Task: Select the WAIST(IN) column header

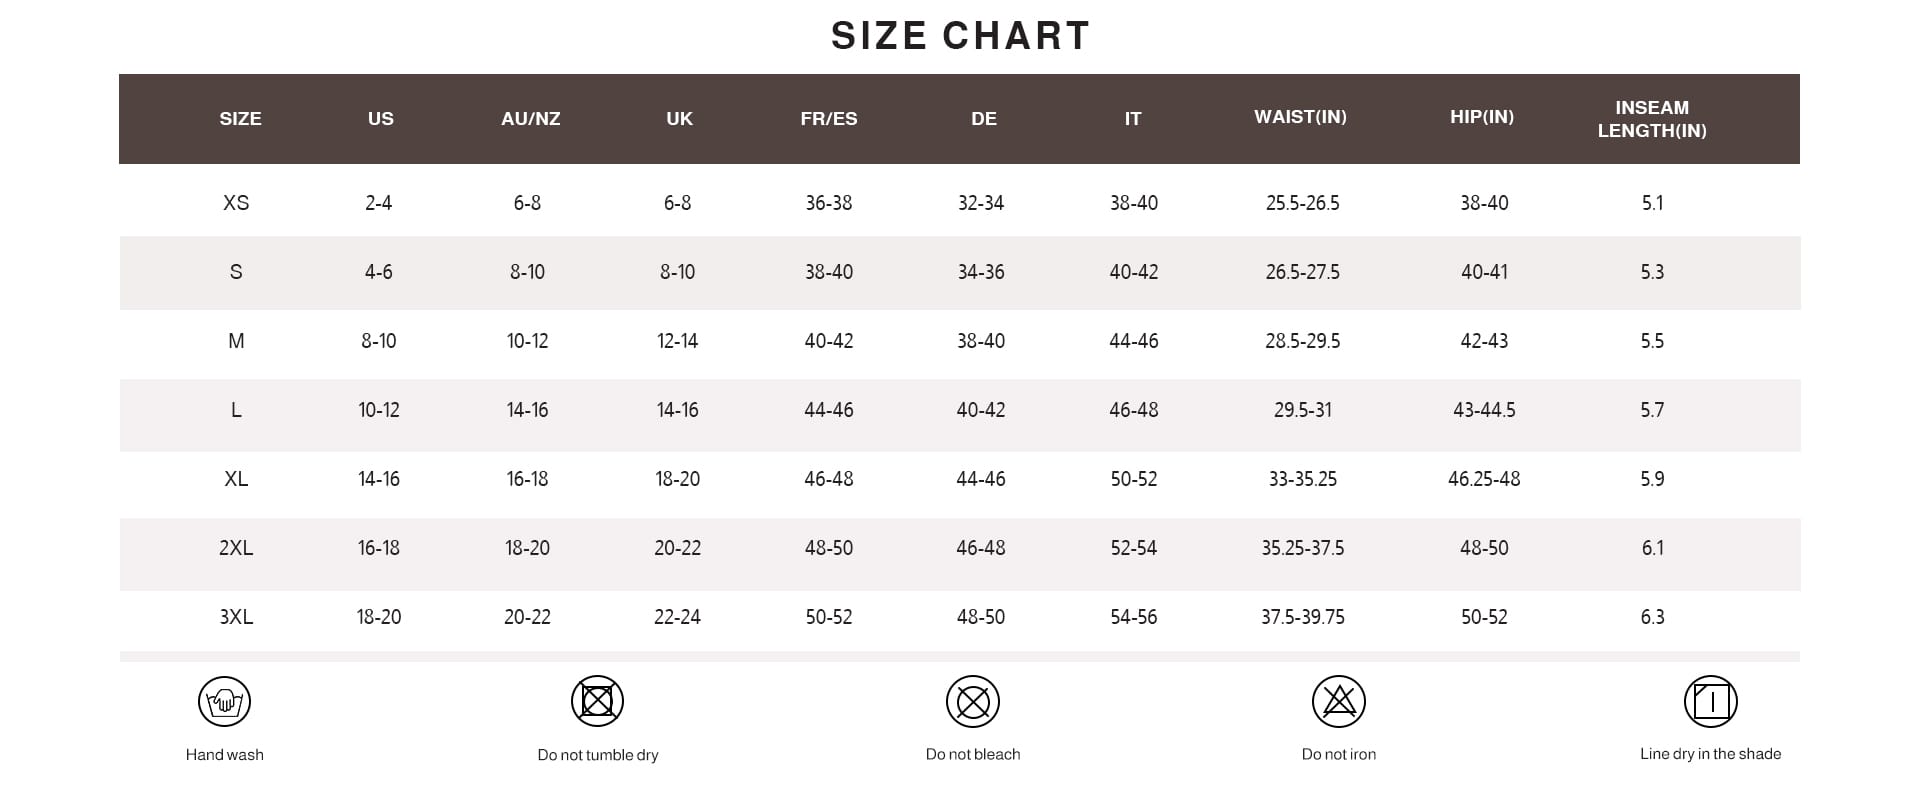Action: point(1301,117)
